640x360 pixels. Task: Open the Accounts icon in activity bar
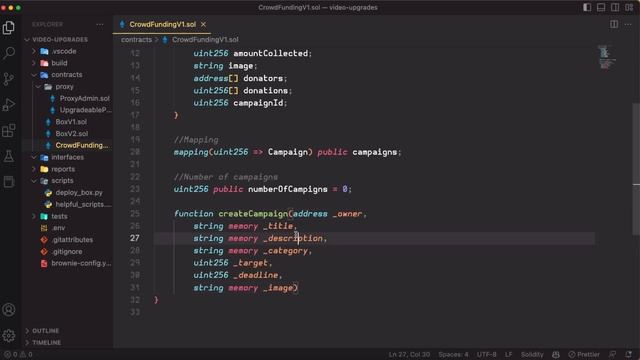point(9,310)
